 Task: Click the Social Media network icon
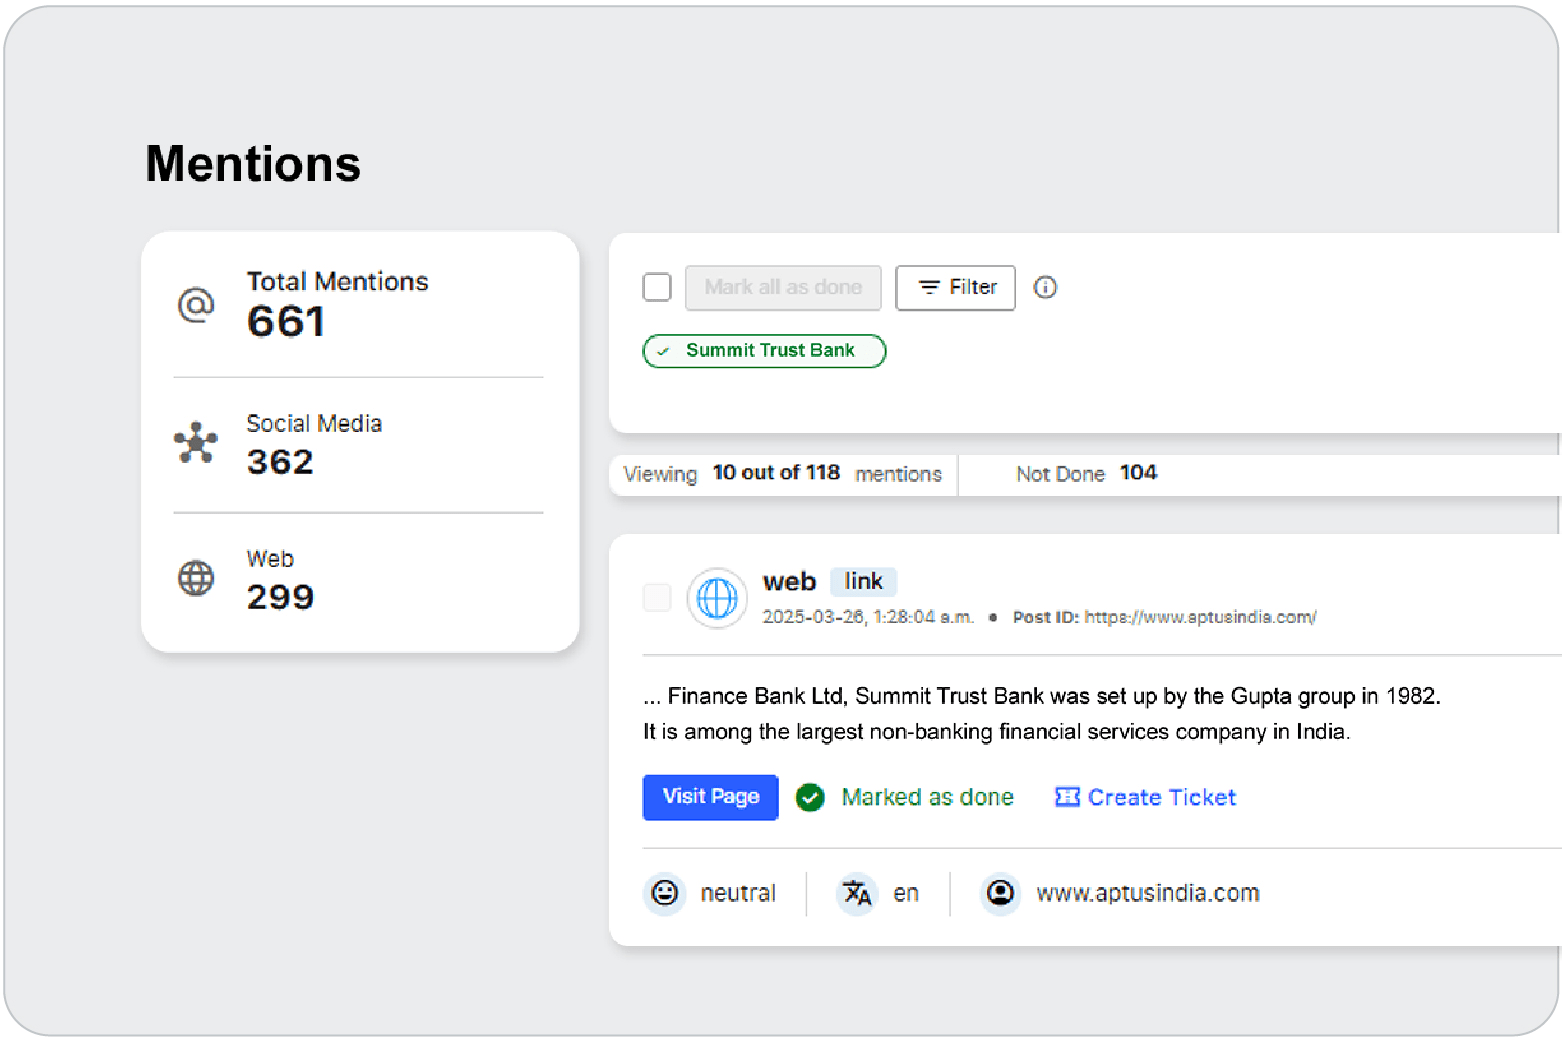(x=196, y=442)
